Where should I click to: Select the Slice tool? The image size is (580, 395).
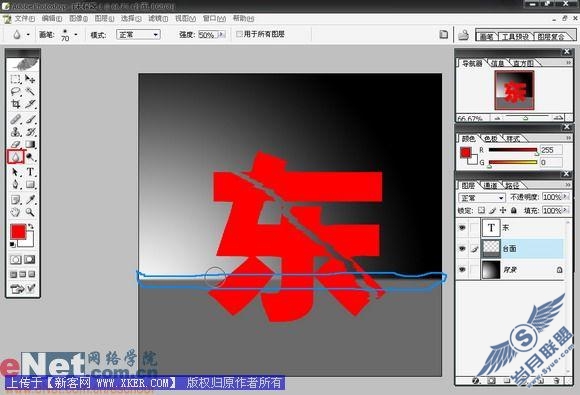(x=30, y=104)
